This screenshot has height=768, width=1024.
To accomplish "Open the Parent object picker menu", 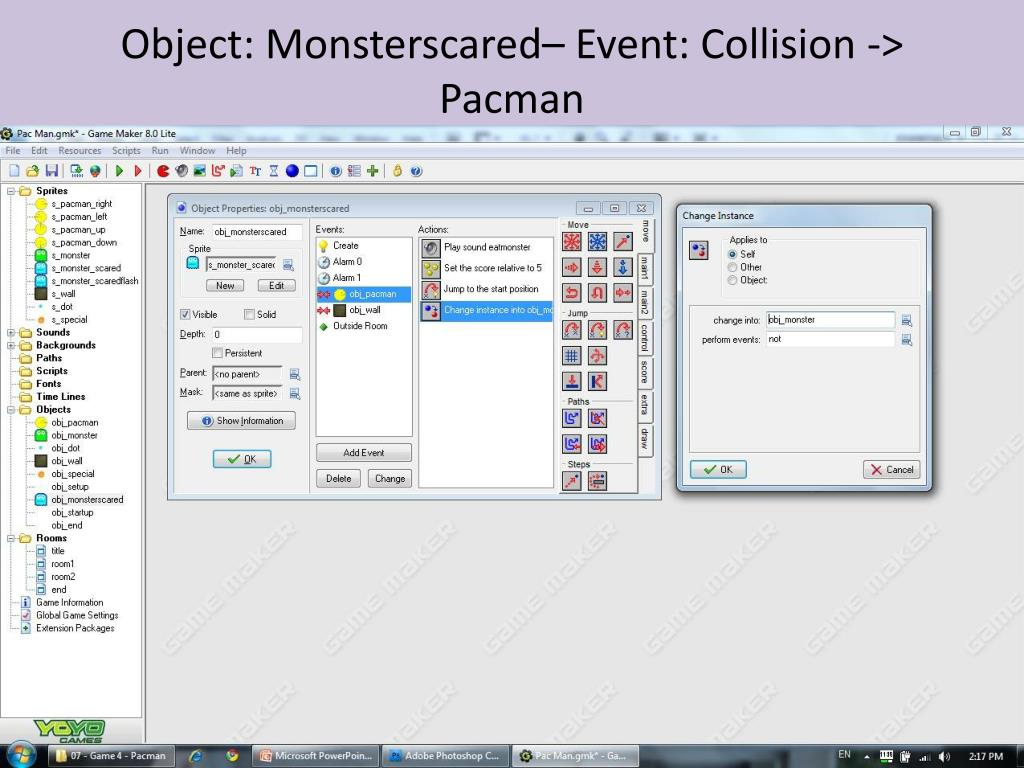I will (x=295, y=374).
